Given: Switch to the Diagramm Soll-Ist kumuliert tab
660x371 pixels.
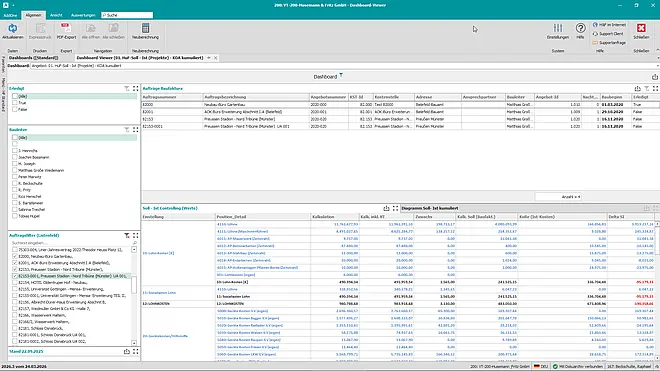Looking at the screenshot, I should pos(429,208).
